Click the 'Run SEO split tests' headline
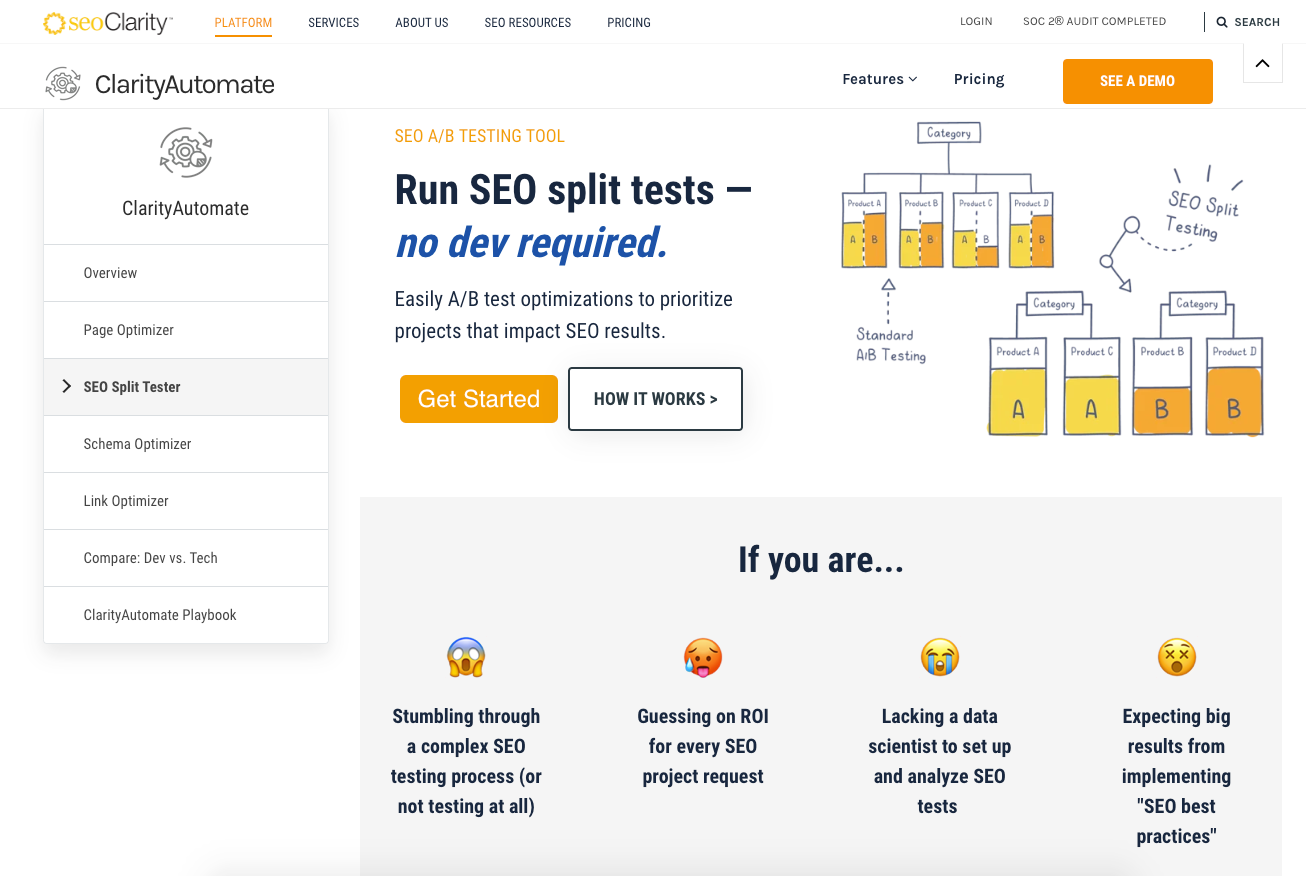Viewport: 1306px width, 876px height. 573,189
